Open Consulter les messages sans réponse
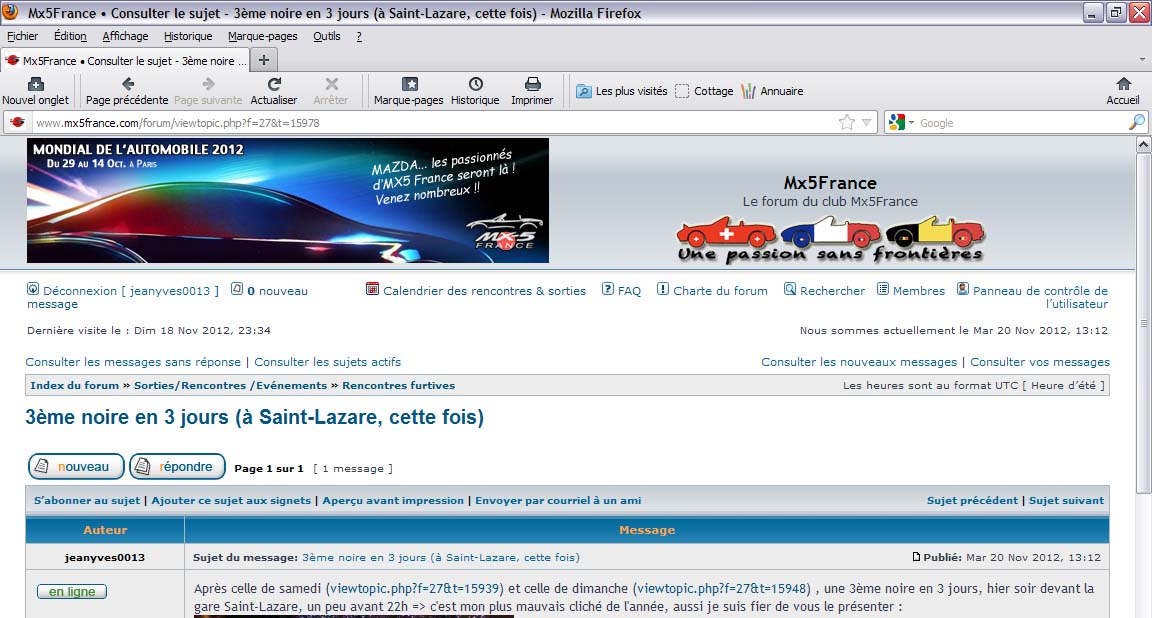1152x618 pixels. coord(133,362)
